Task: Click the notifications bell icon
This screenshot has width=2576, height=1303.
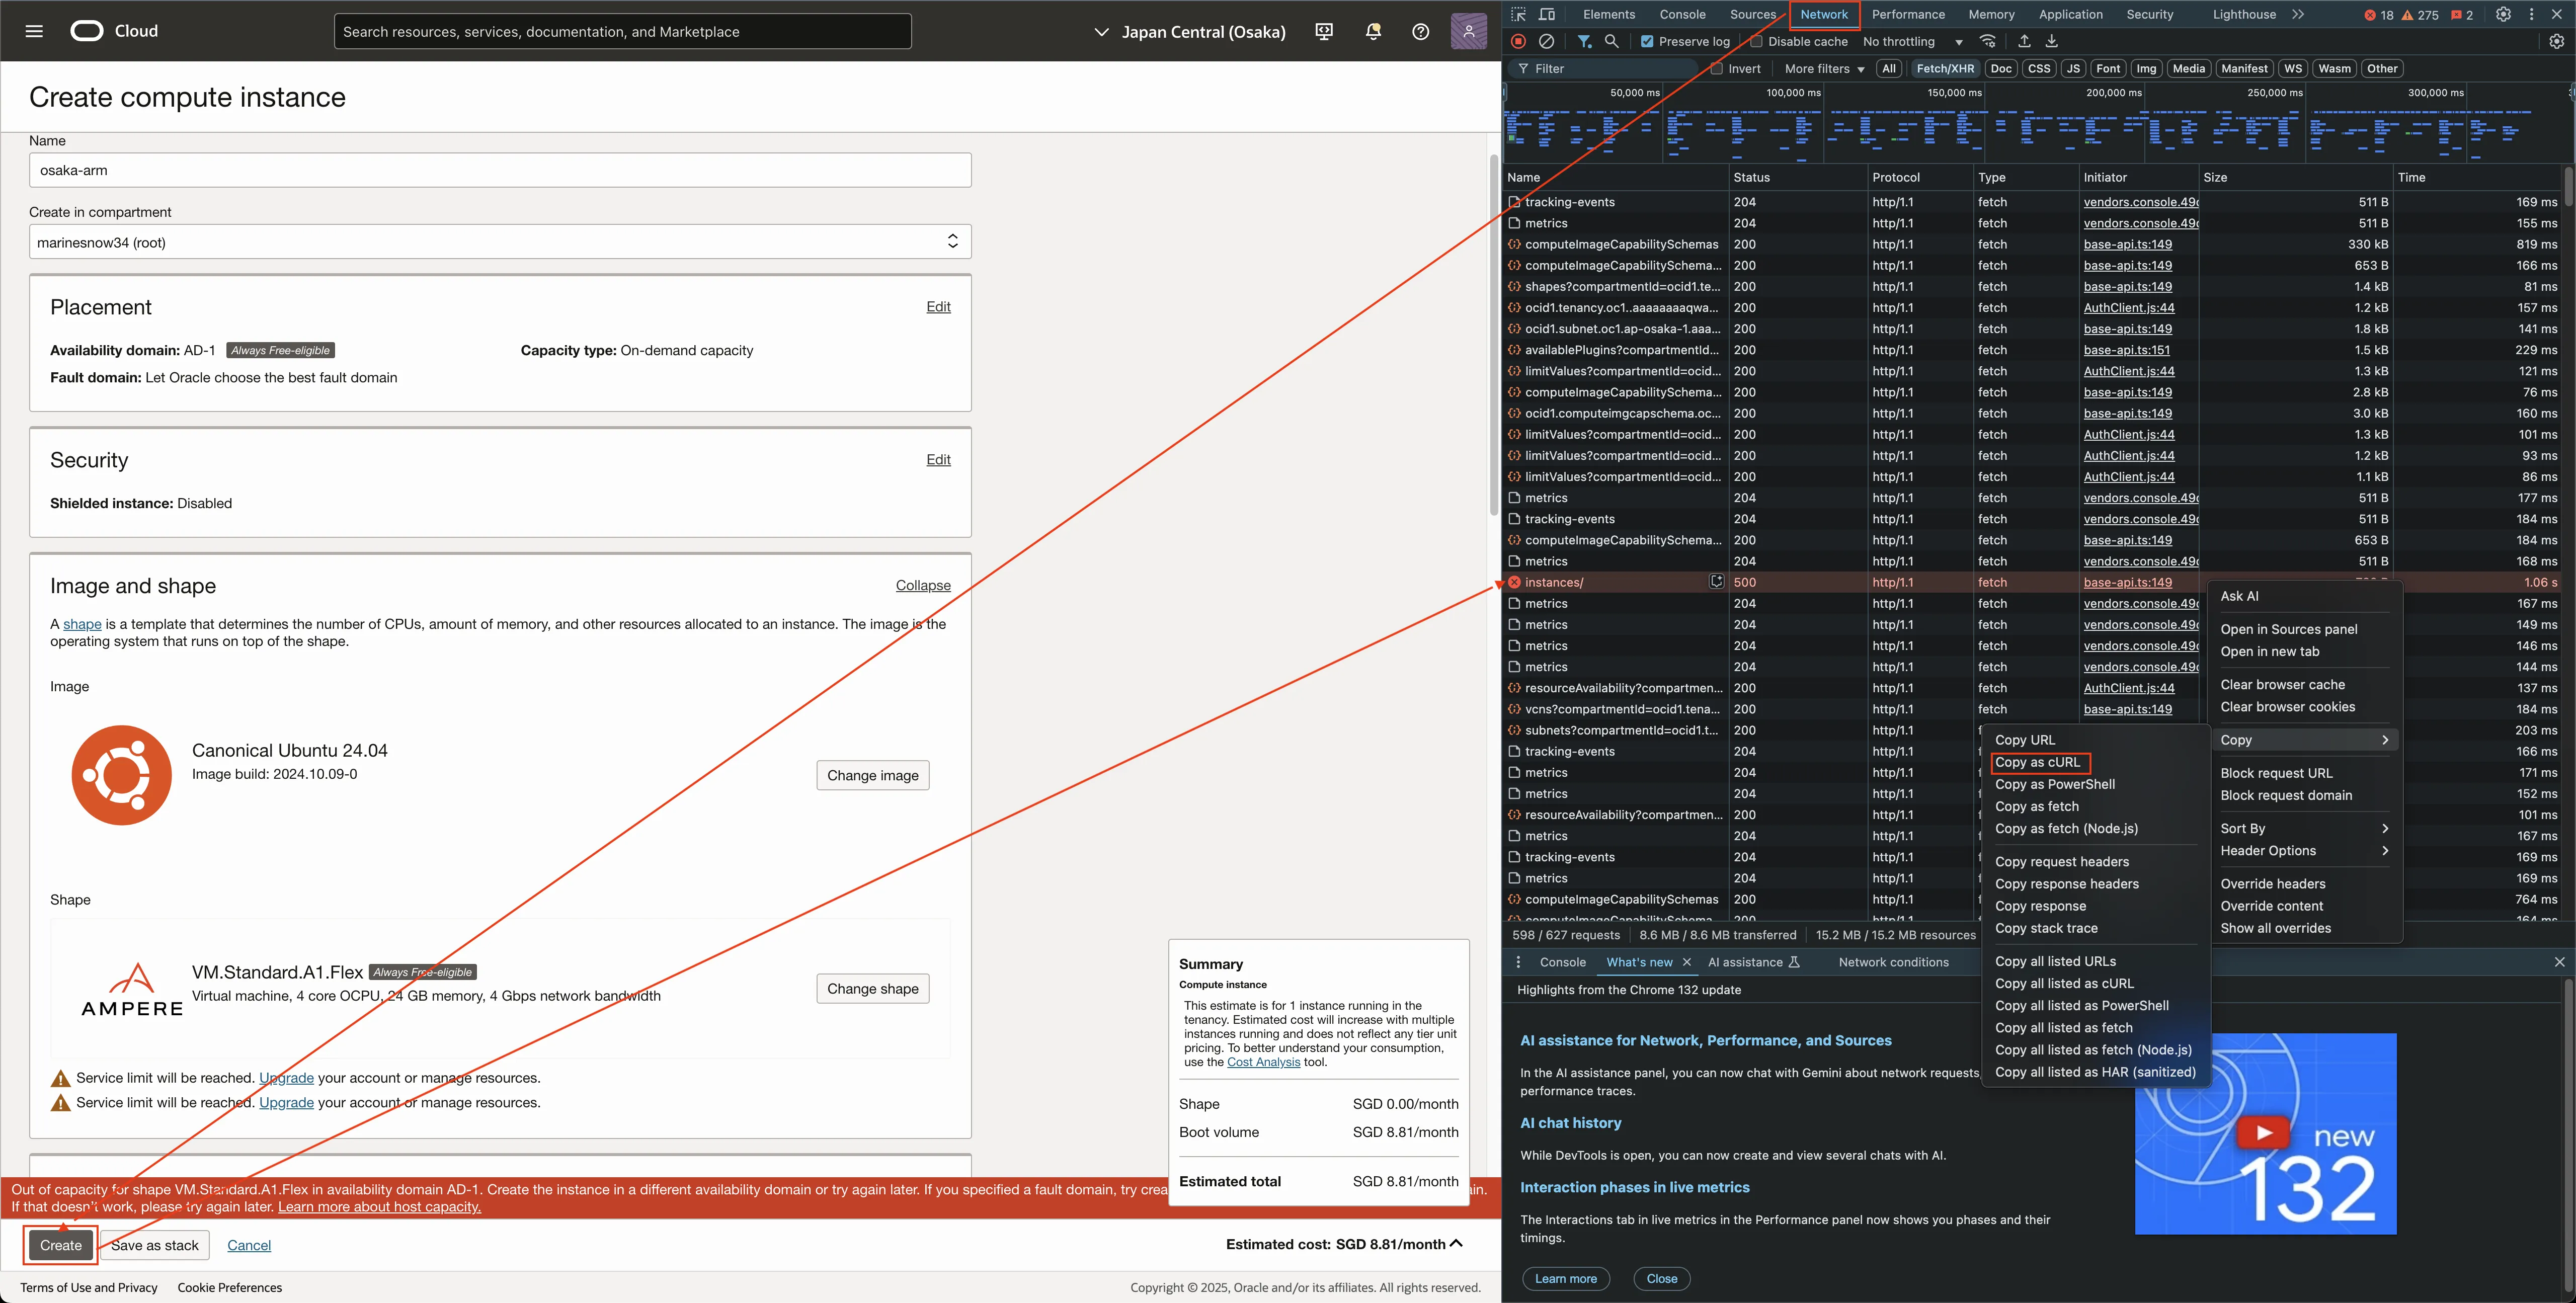Action: (x=1373, y=31)
